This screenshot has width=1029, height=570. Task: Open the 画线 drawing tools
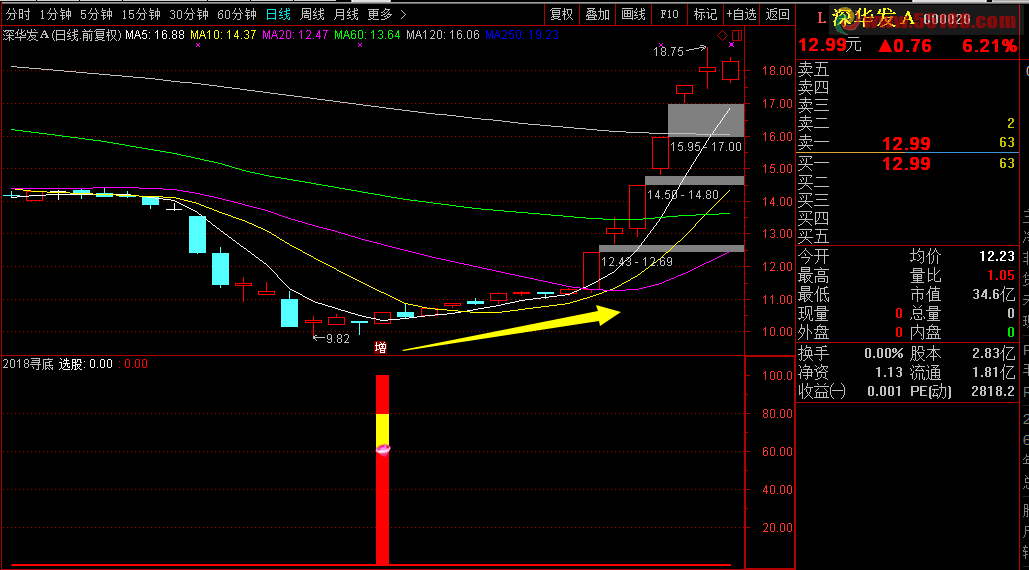(x=633, y=14)
